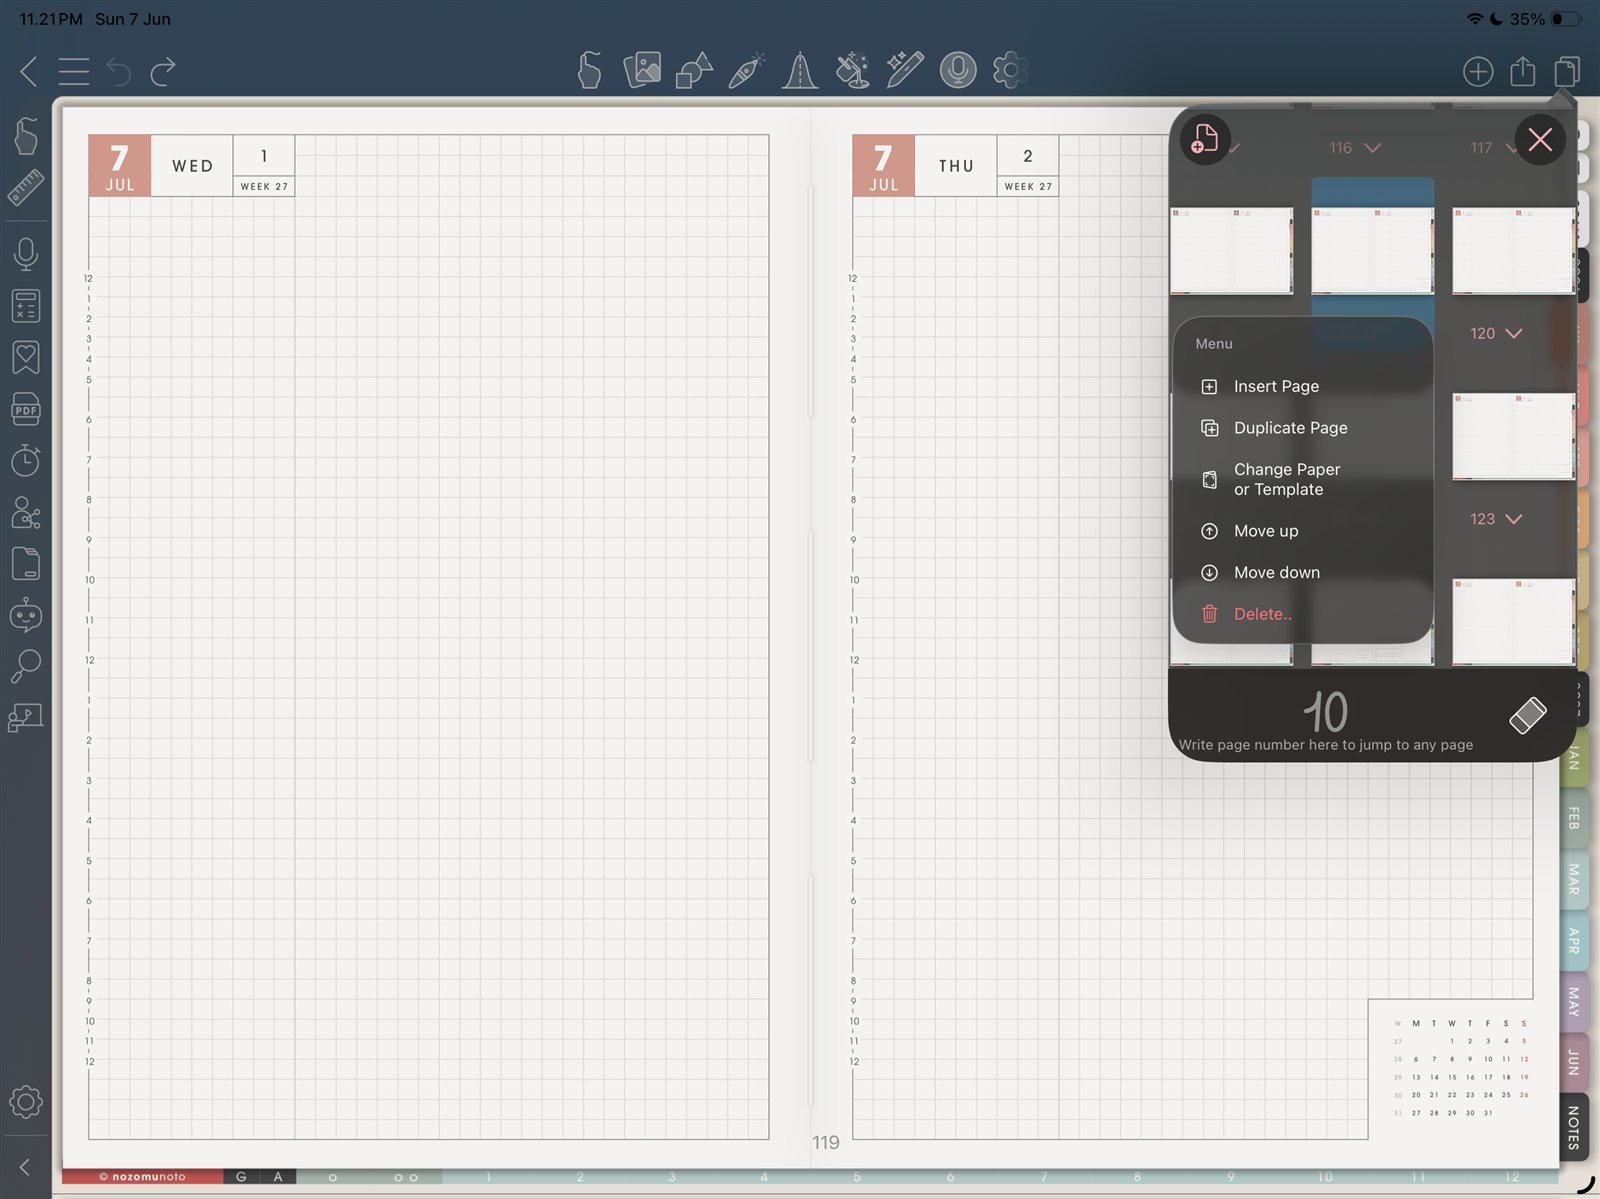Tap date 15 in the mini calendar
Viewport: 1600px width, 1199px height.
(x=1452, y=1077)
